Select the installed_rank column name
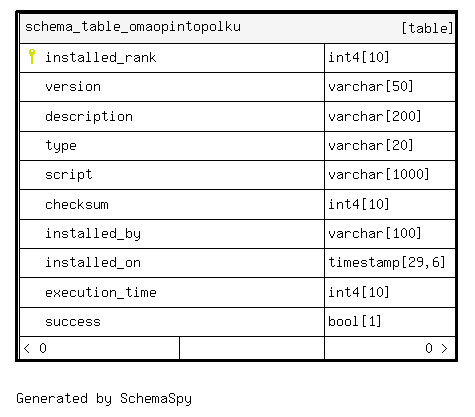Viewport: 475px width, 417px height. 101,57
